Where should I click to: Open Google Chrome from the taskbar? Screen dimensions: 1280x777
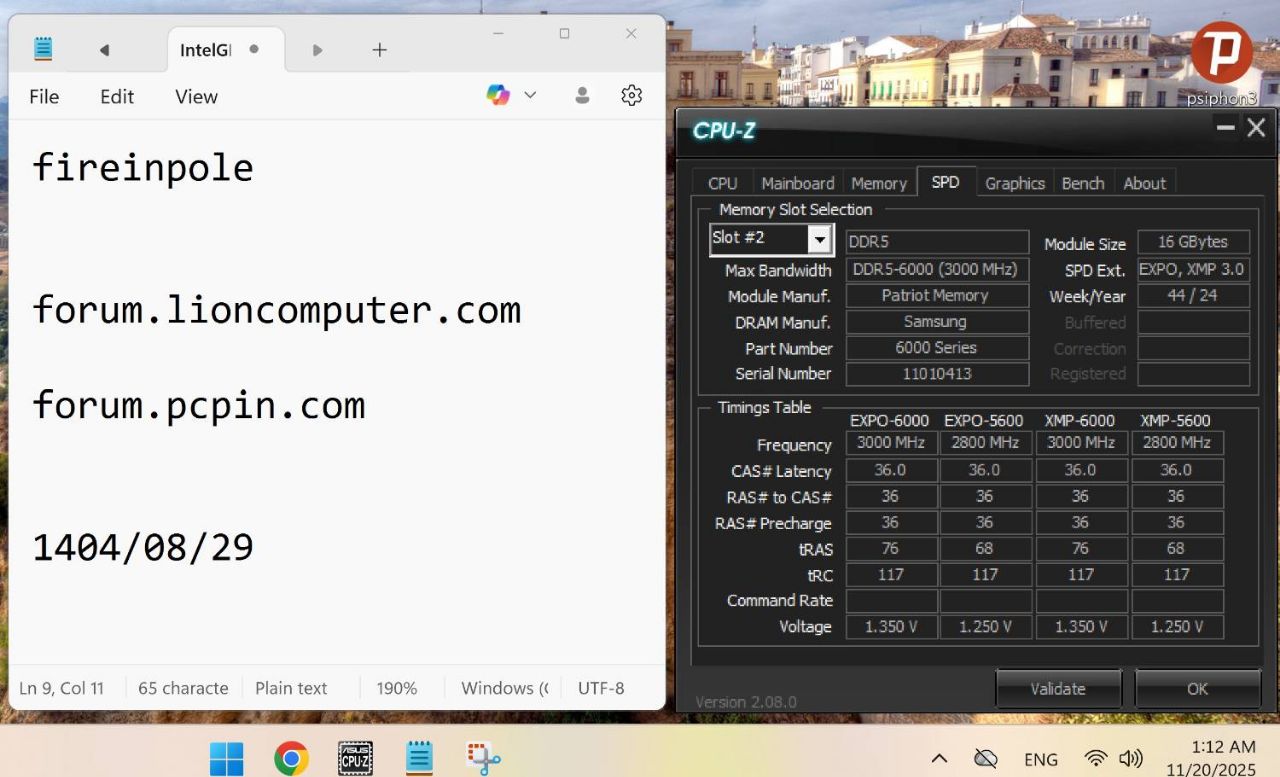(291, 759)
